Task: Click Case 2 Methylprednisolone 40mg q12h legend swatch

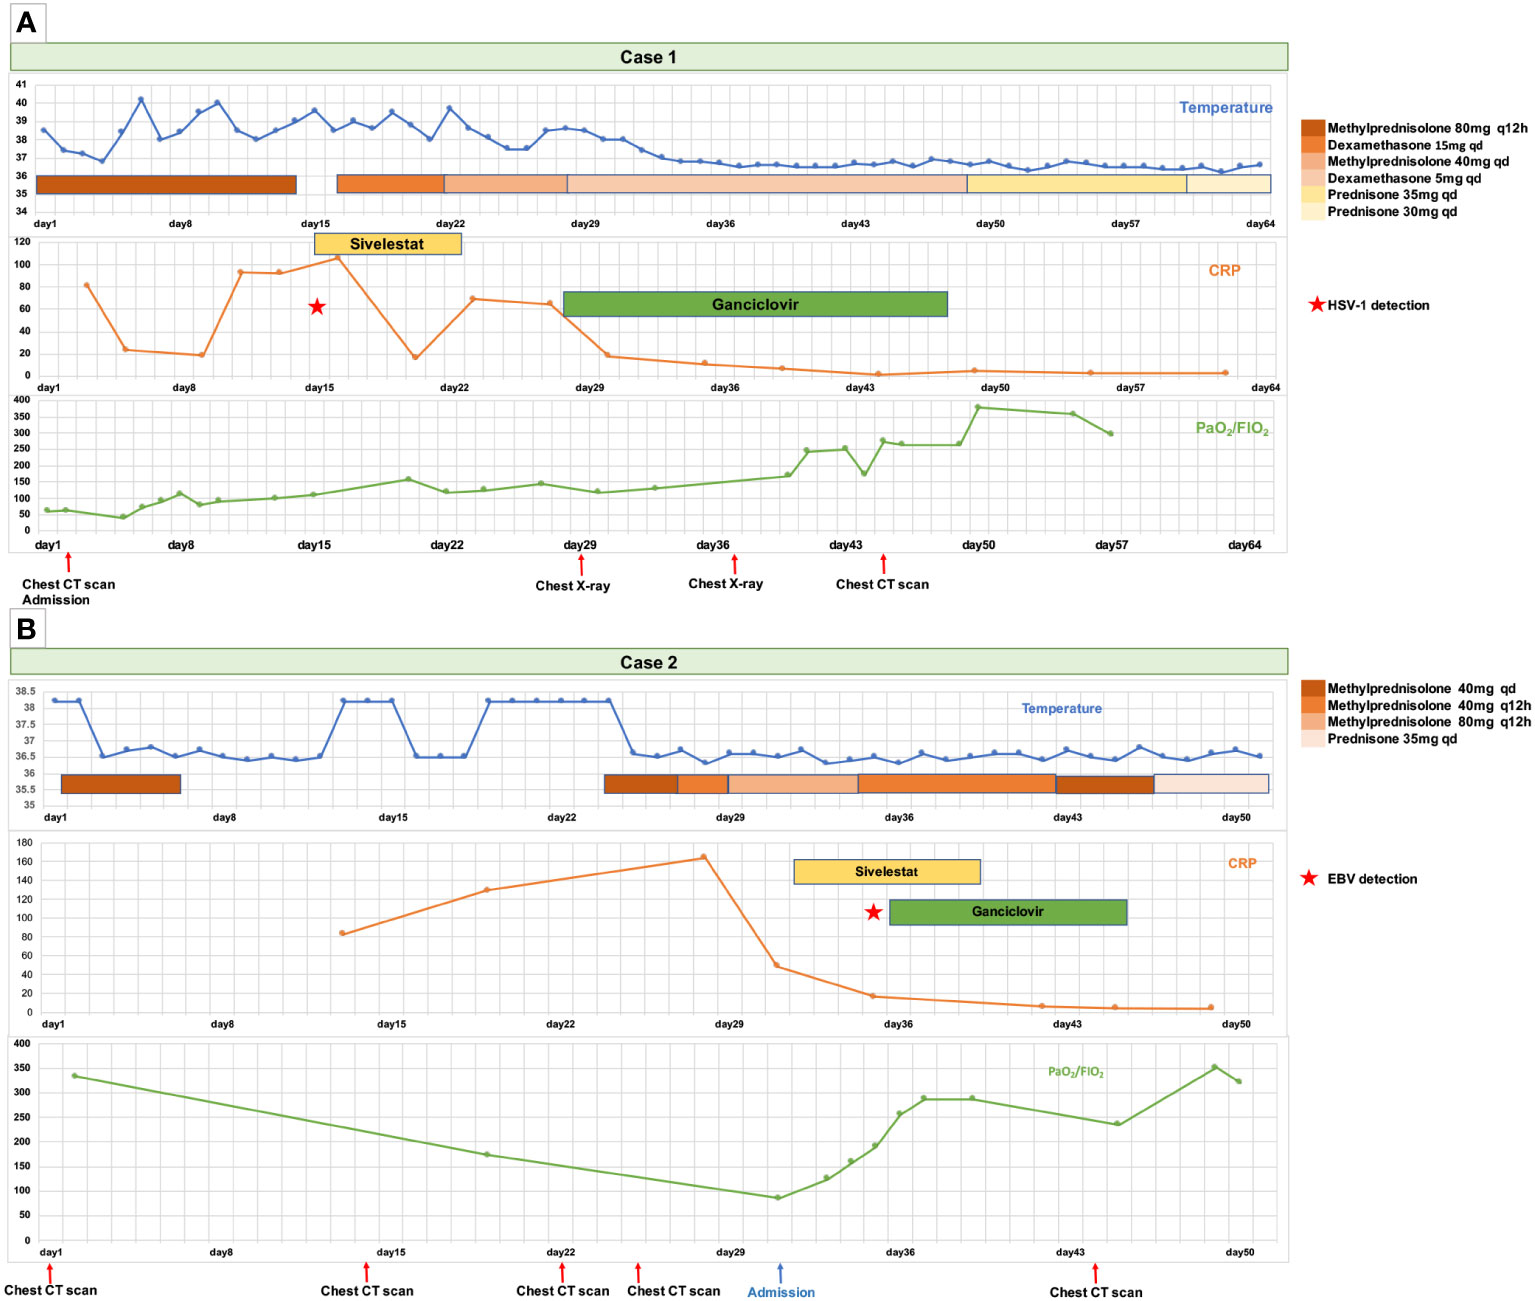Action: click(x=1313, y=705)
